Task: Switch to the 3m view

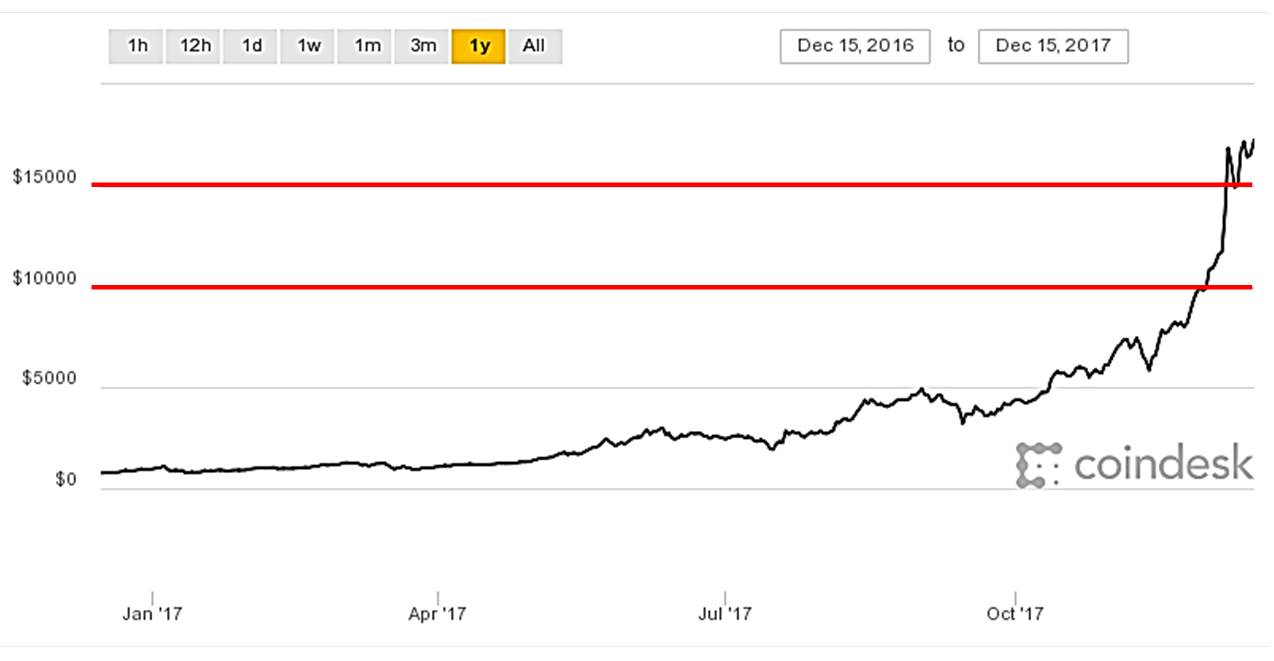Action: pyautogui.click(x=422, y=46)
